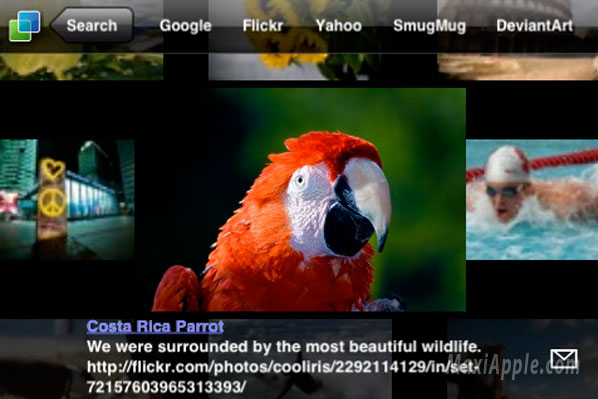Image resolution: width=598 pixels, height=399 pixels.
Task: Select the Yahoo source tab
Action: pos(339,26)
